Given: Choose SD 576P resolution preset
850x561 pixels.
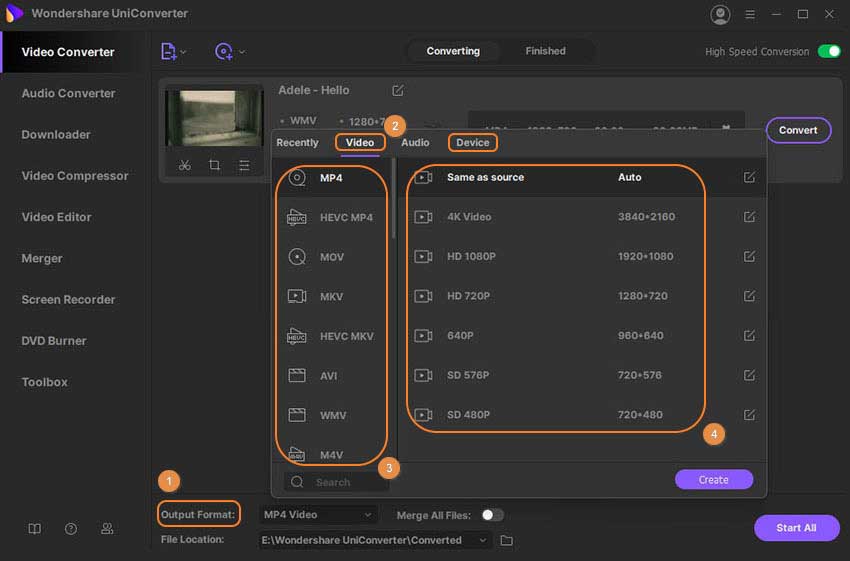Looking at the screenshot, I should [583, 375].
